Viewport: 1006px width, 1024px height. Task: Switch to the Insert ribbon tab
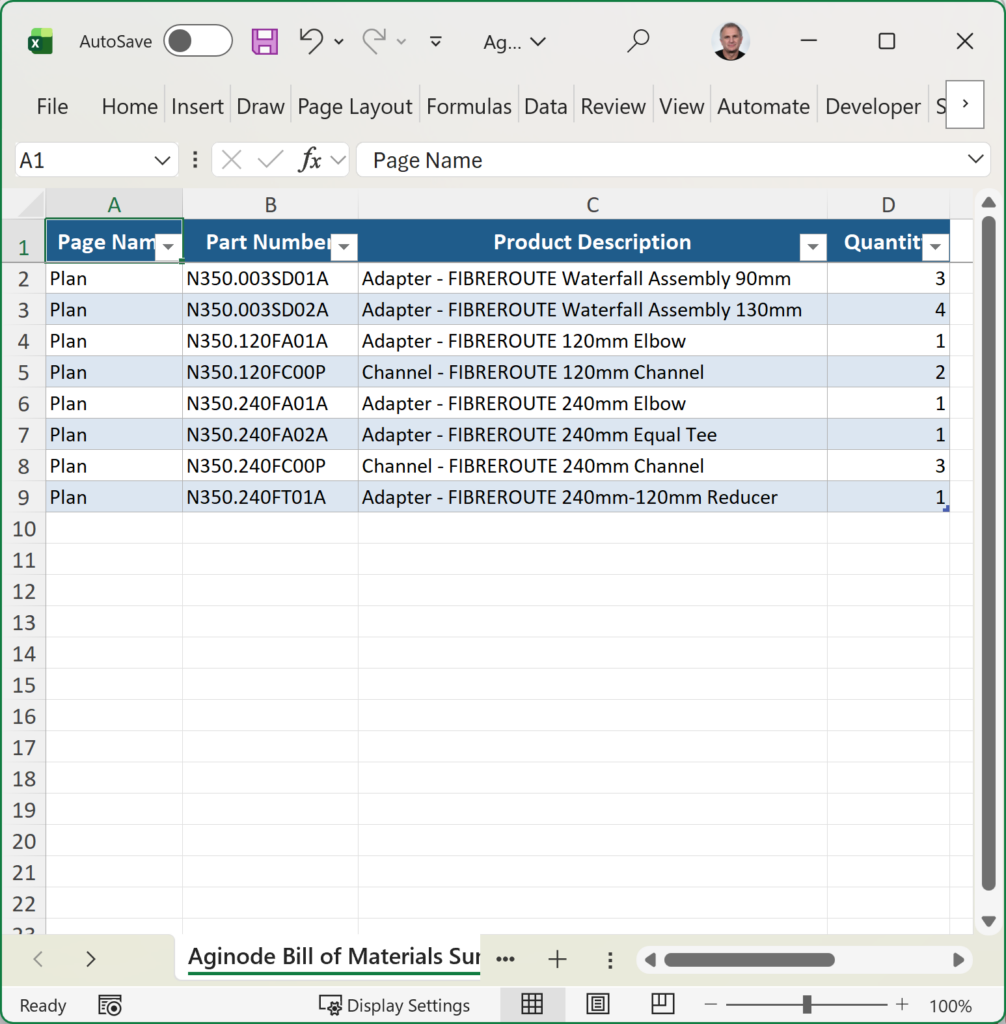[197, 106]
